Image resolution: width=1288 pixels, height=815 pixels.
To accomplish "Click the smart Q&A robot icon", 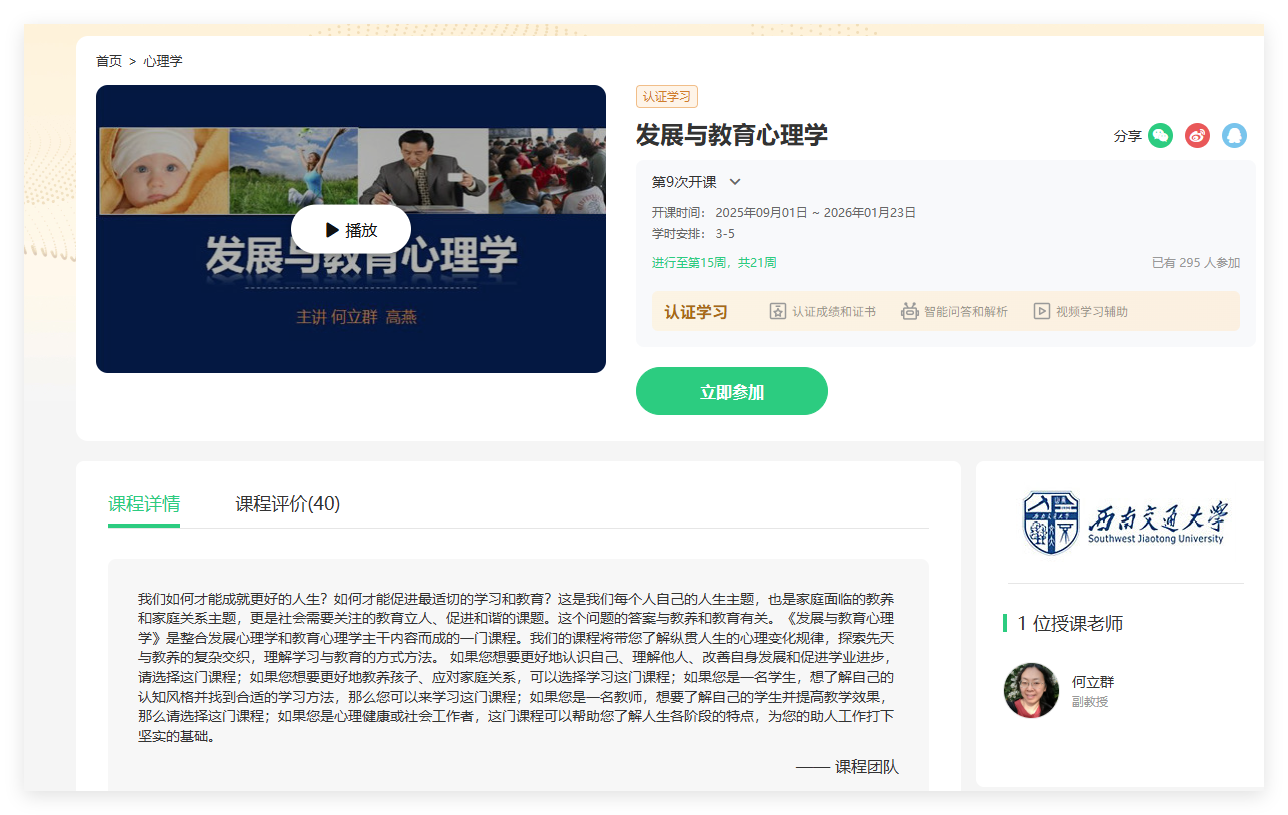I will click(909, 311).
